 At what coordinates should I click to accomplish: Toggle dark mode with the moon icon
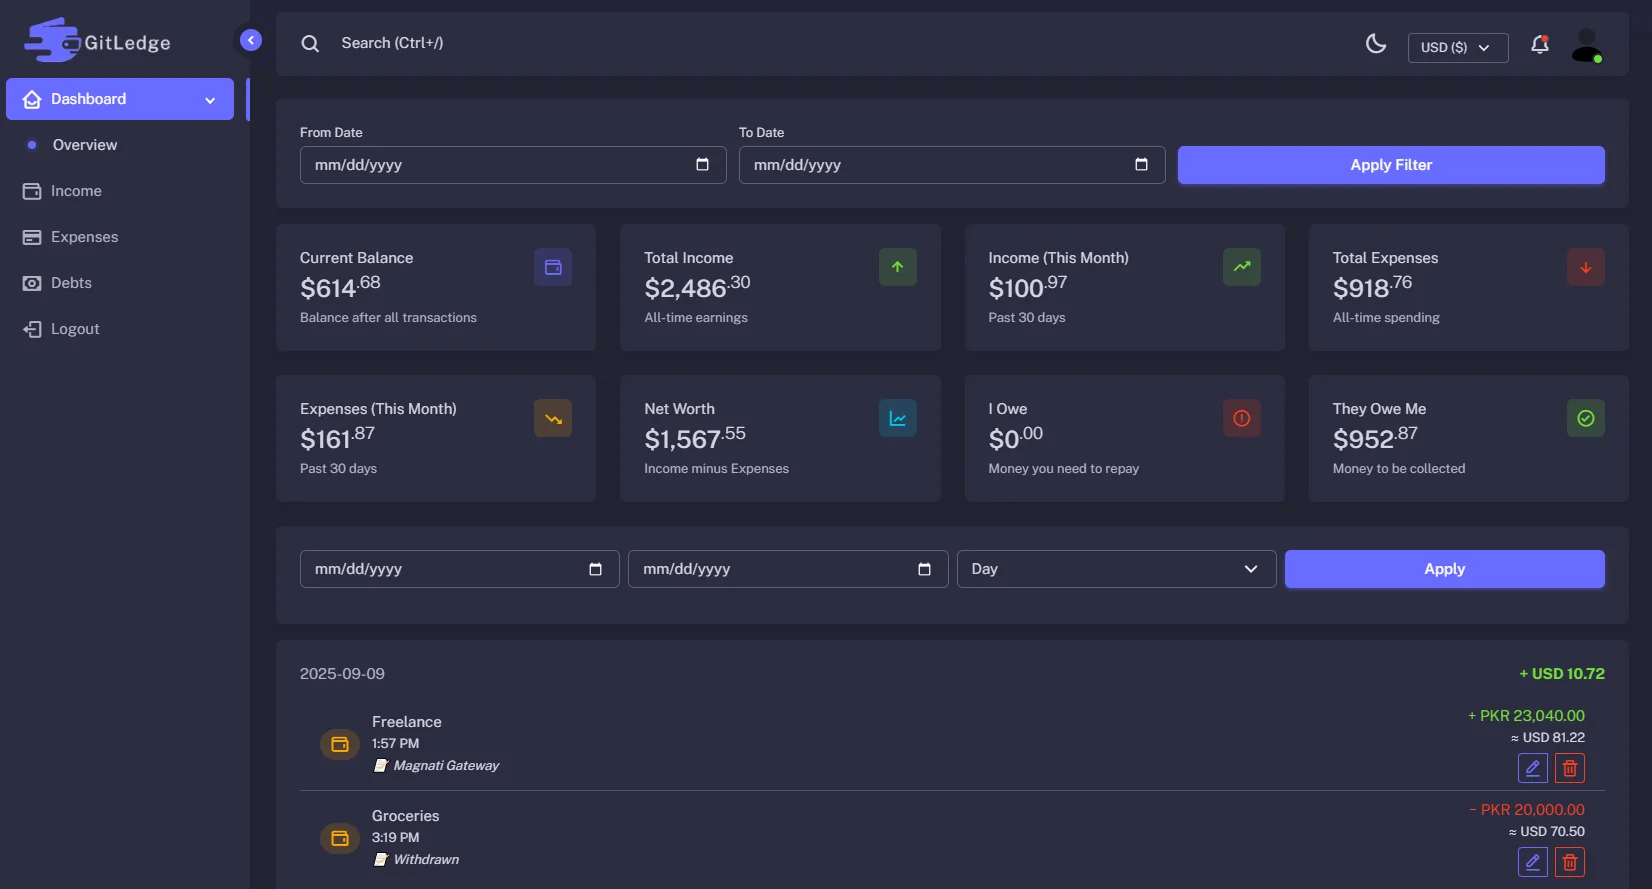point(1376,44)
